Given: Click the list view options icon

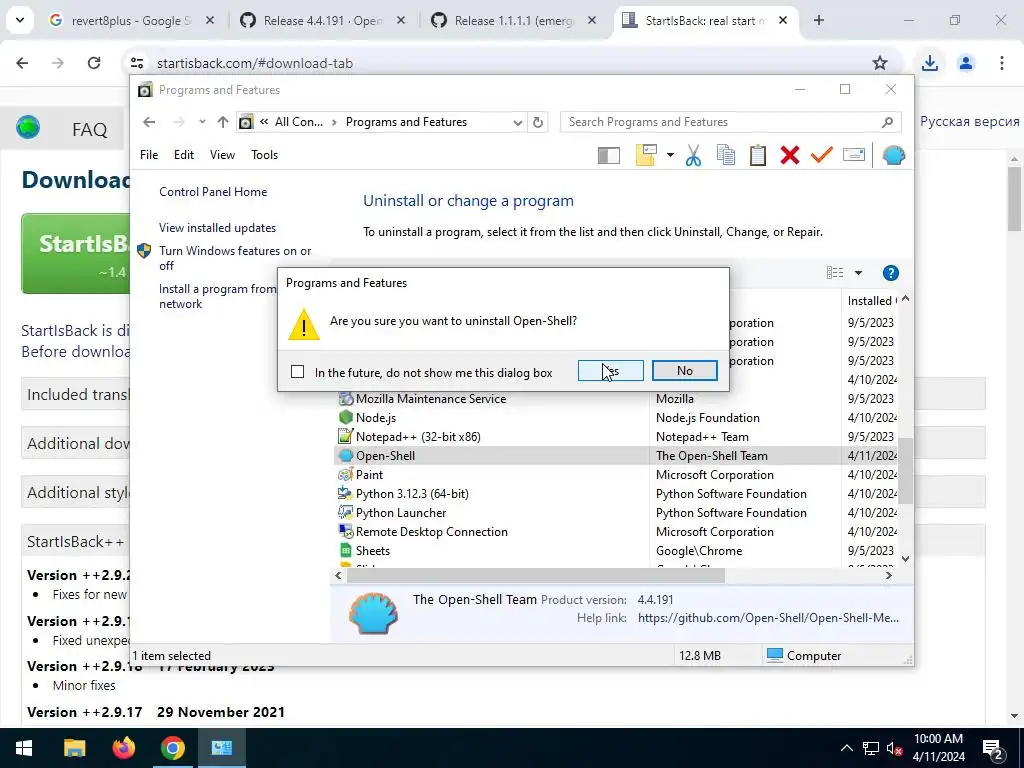Looking at the screenshot, I should tap(835, 273).
